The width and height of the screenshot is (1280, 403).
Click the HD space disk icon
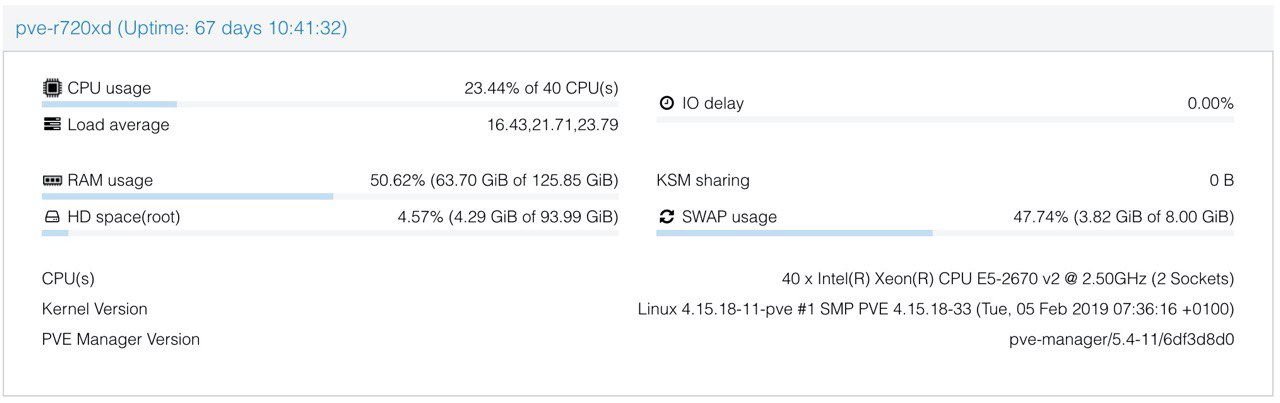point(52,217)
